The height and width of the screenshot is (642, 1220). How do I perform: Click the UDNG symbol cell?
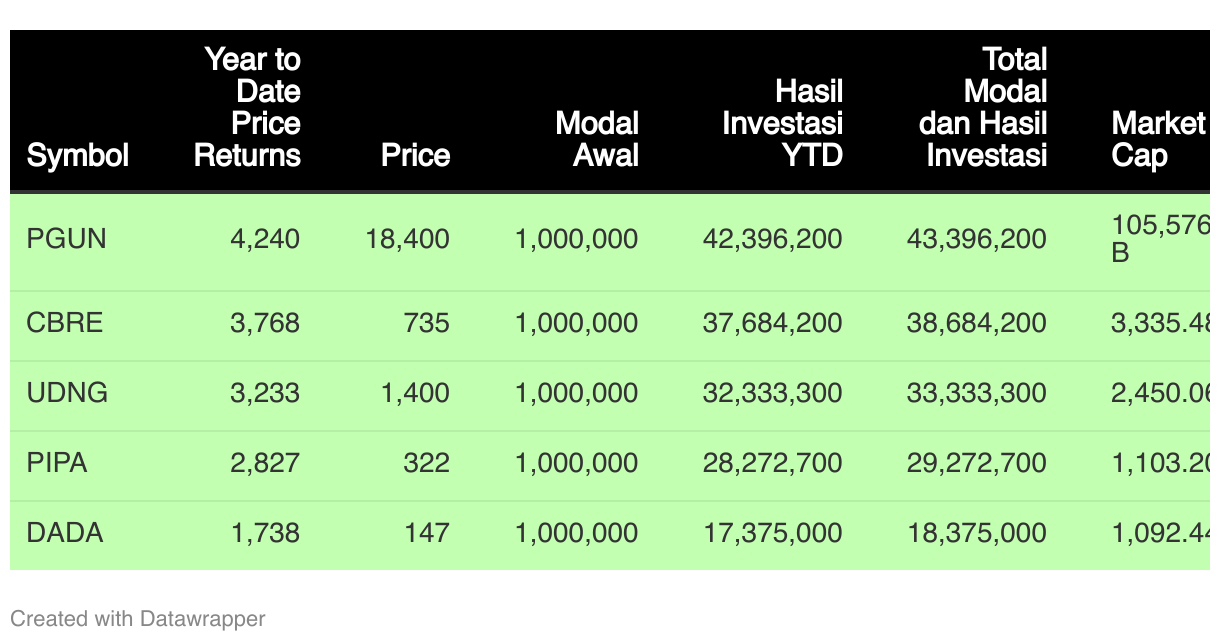pyautogui.click(x=67, y=393)
